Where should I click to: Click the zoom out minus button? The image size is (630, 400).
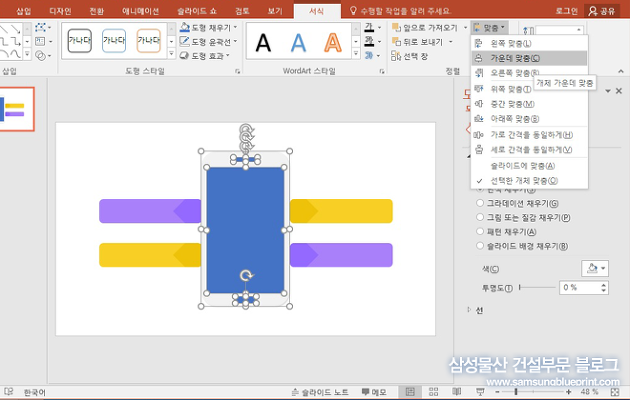[x=497, y=392]
